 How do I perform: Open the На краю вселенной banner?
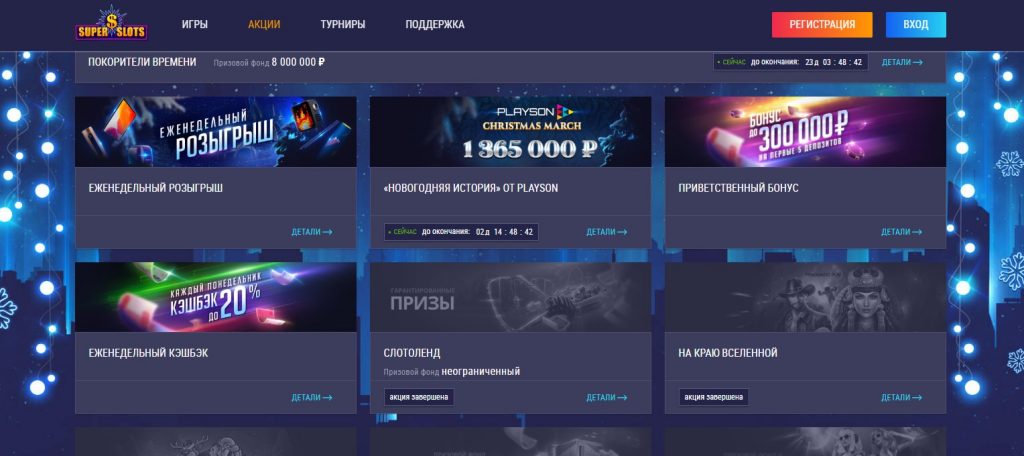coord(805,297)
